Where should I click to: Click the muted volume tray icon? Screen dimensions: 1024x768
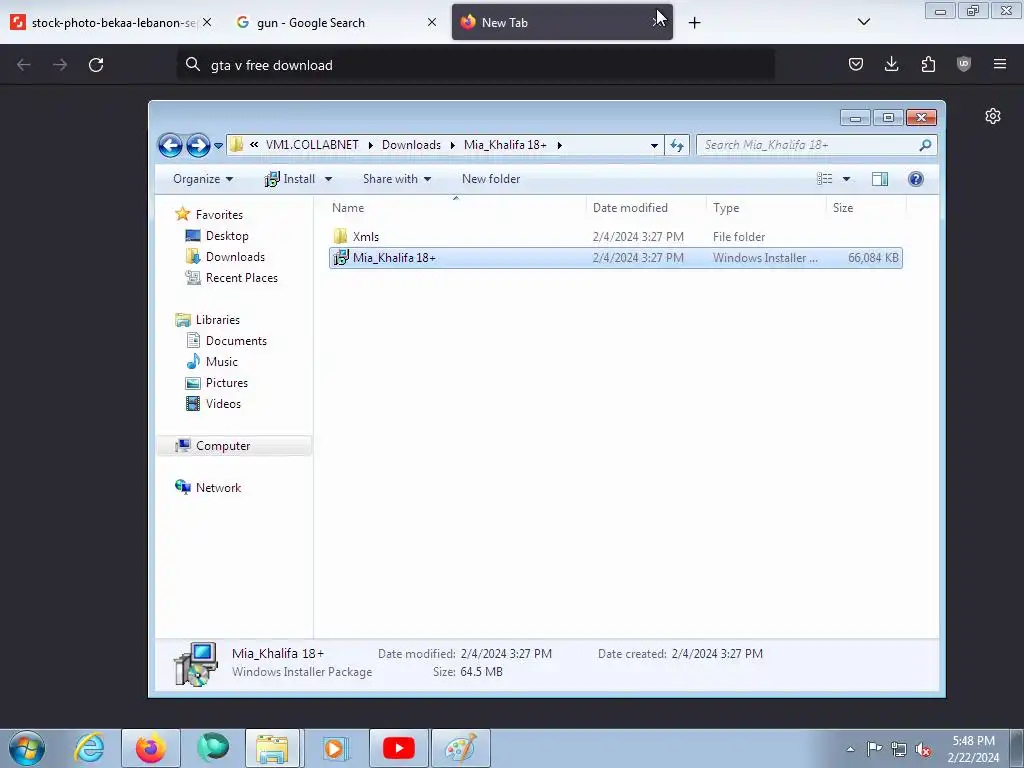(923, 749)
